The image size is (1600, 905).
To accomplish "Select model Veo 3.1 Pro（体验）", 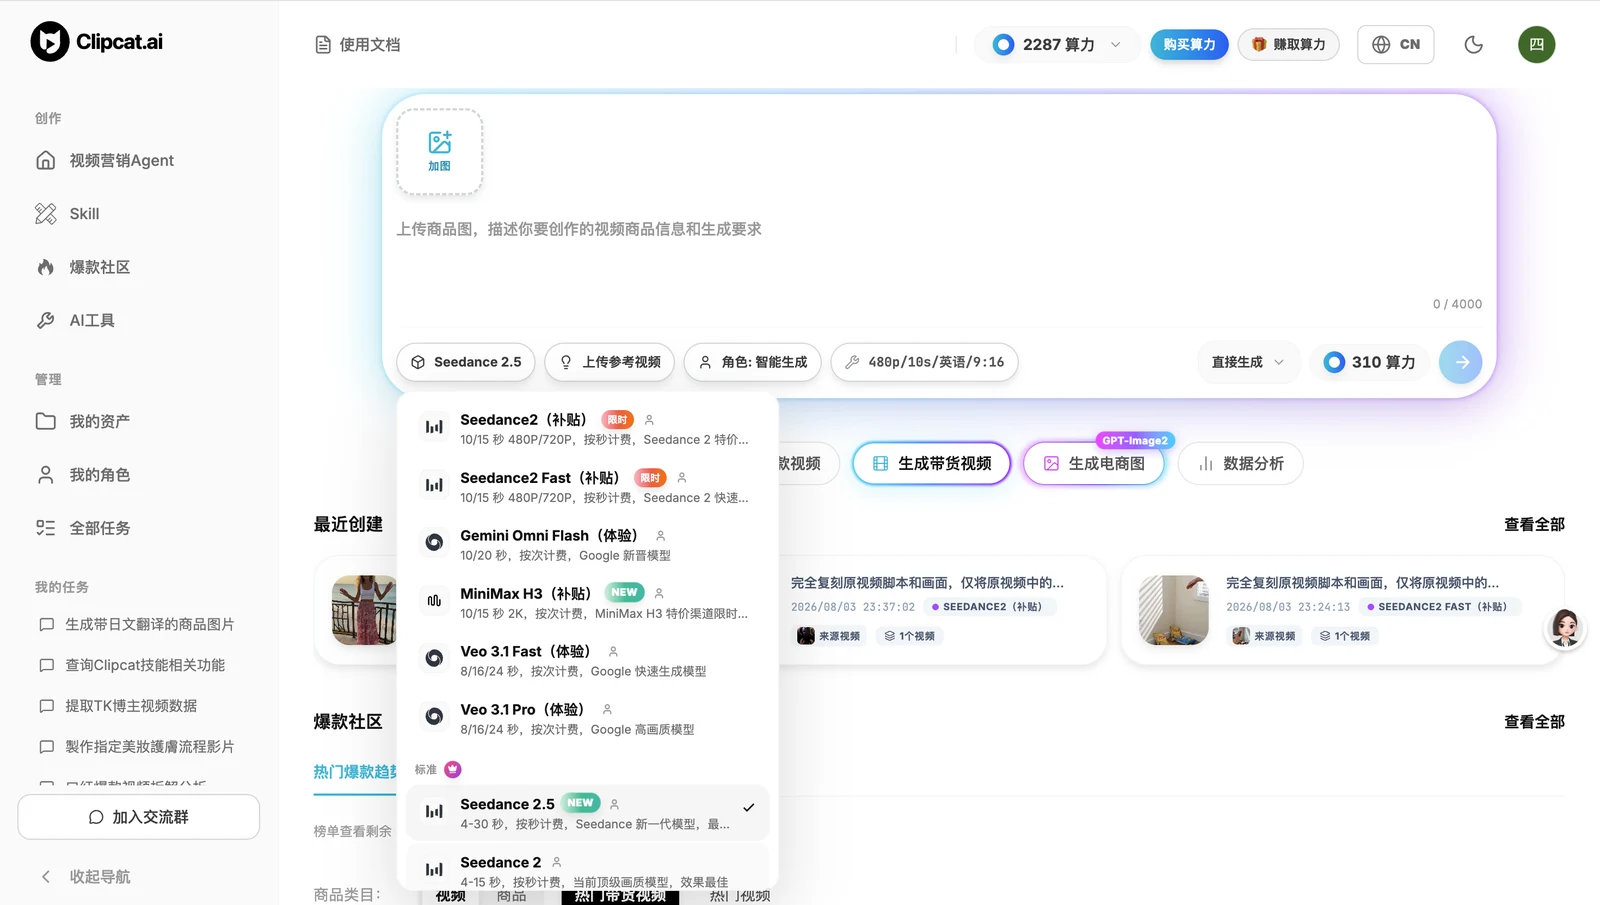I will pyautogui.click(x=588, y=719).
